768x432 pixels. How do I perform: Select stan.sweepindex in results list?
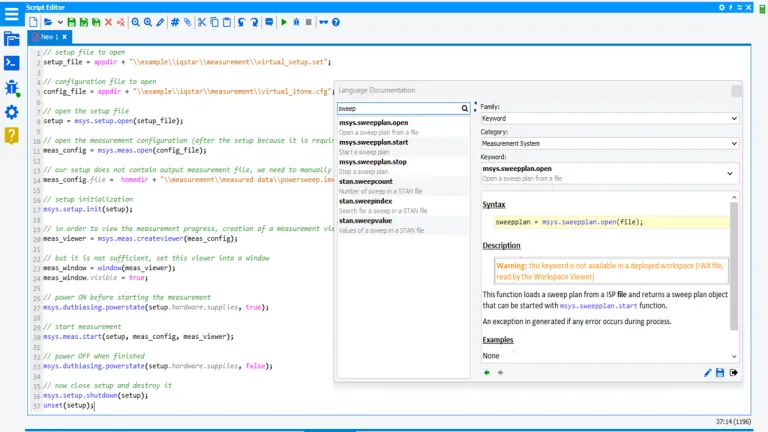tap(403, 205)
